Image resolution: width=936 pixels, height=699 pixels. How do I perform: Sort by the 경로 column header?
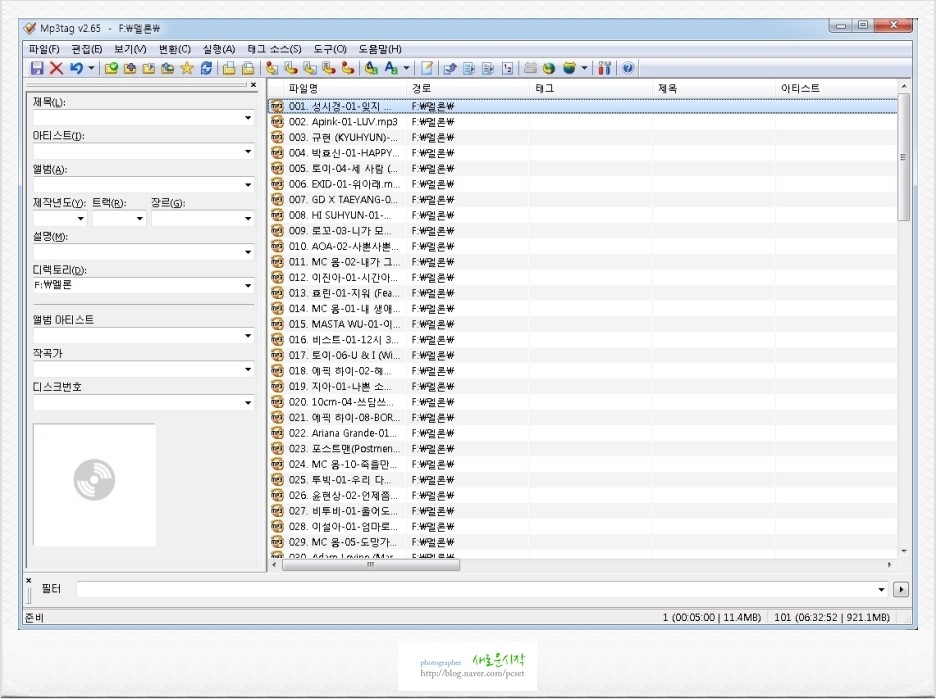pyautogui.click(x=468, y=88)
